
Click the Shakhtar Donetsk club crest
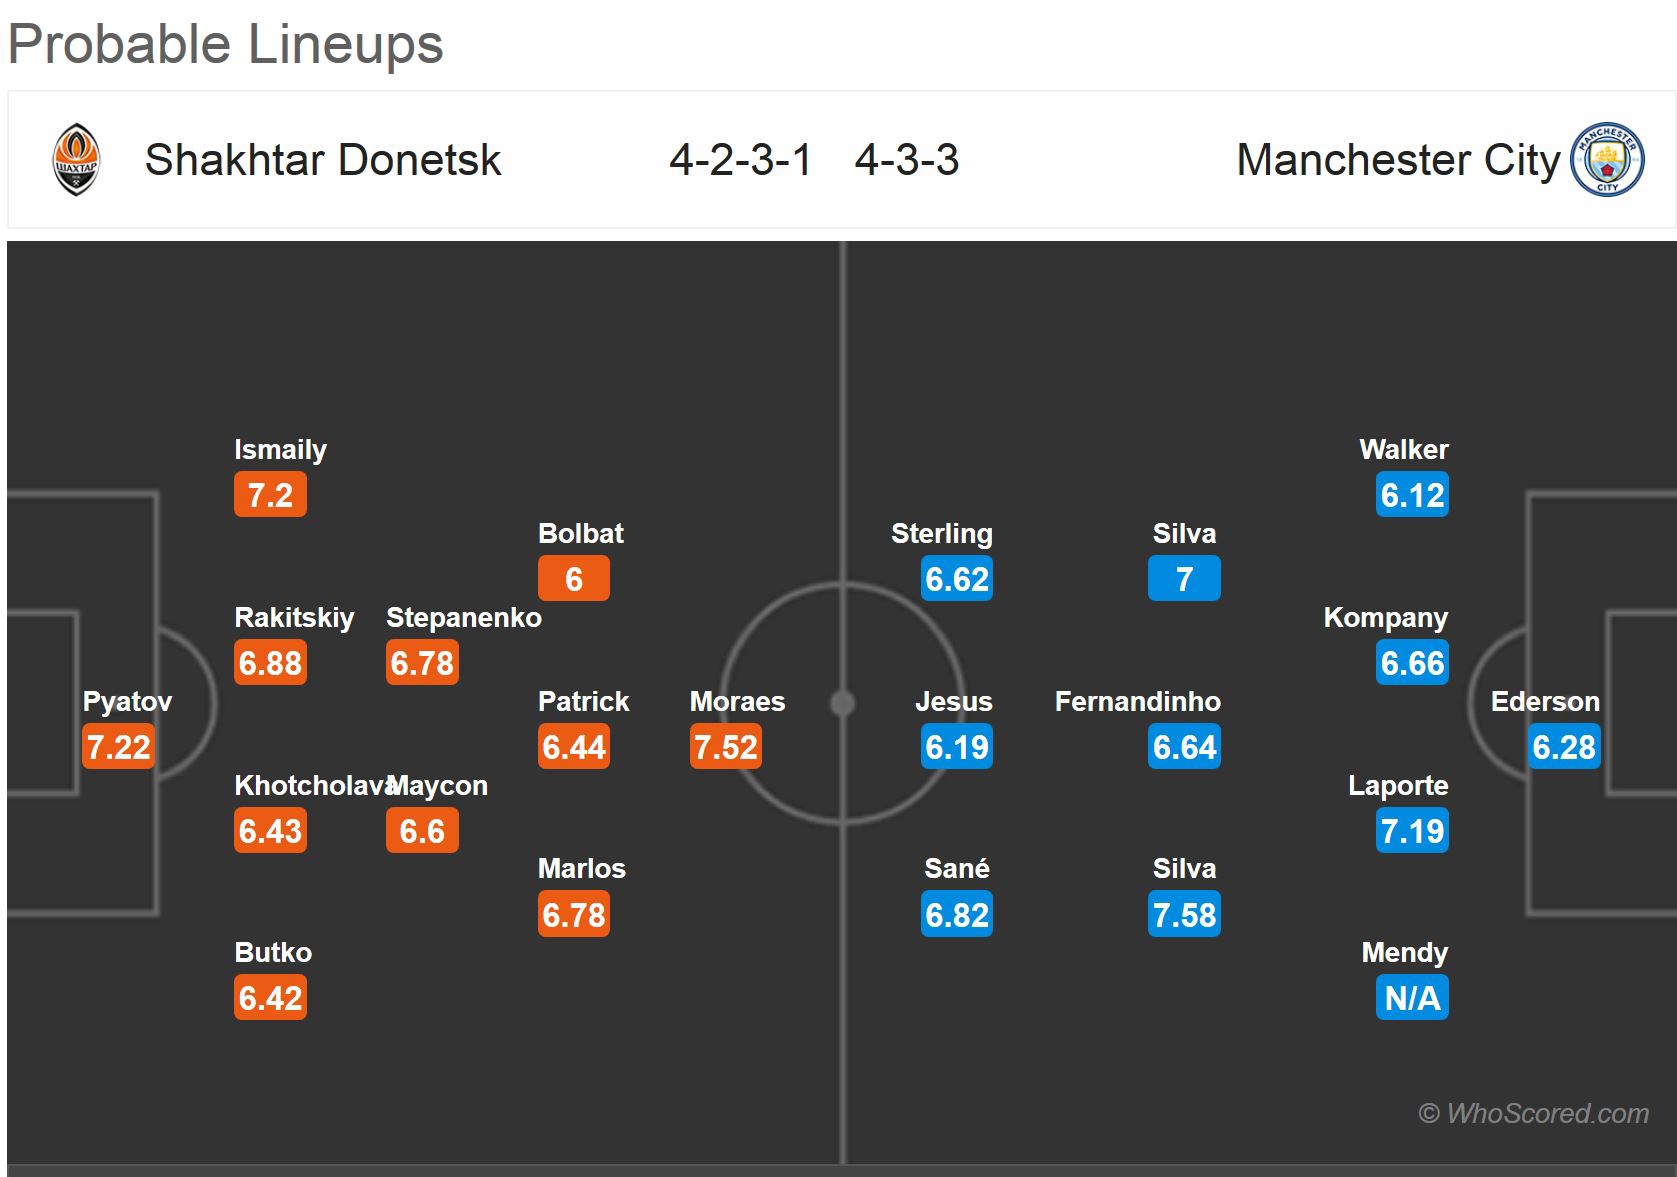76,160
